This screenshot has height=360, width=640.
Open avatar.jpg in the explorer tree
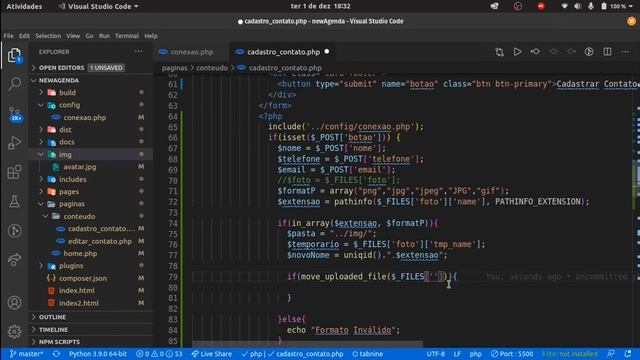[x=80, y=167]
